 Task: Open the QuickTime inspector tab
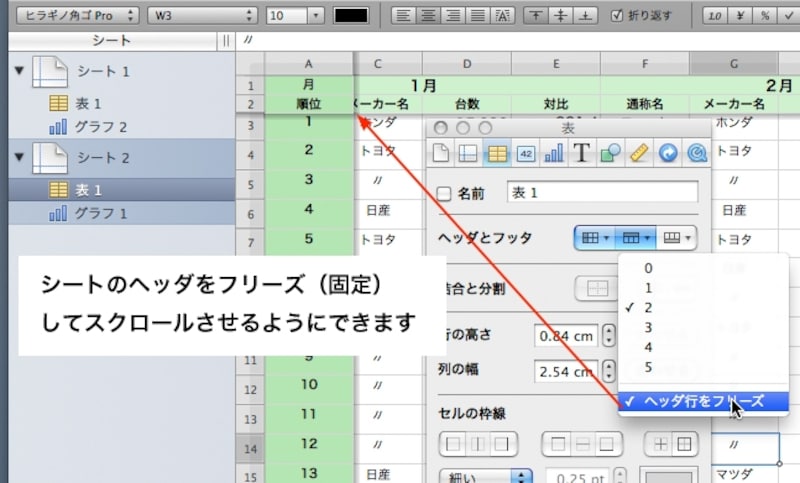click(x=696, y=152)
